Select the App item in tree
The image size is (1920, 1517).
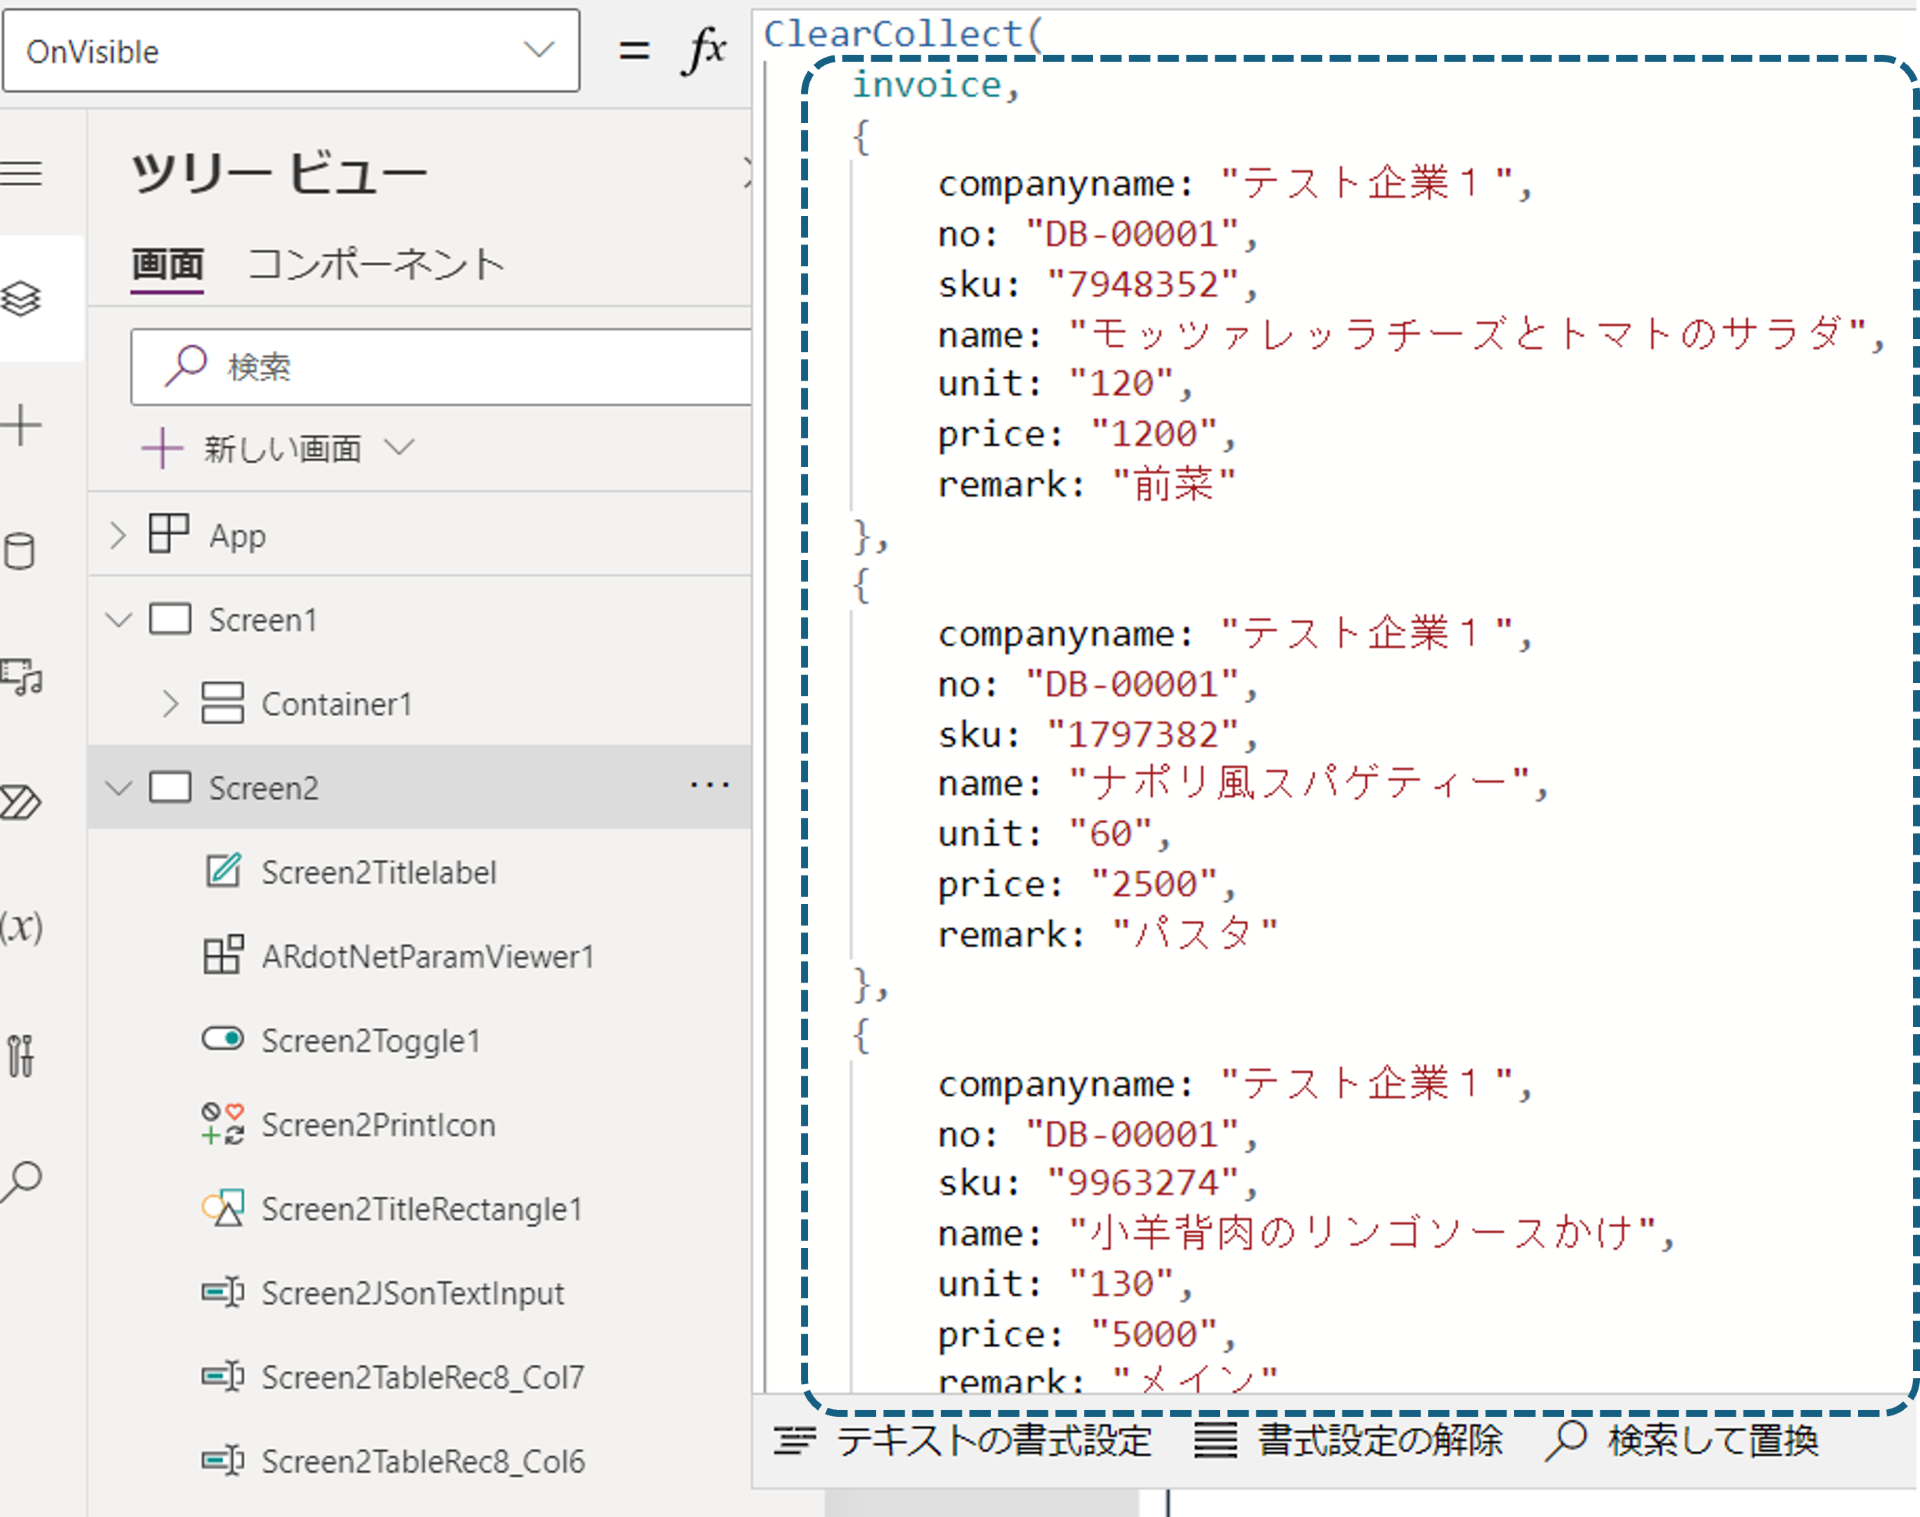(x=237, y=535)
